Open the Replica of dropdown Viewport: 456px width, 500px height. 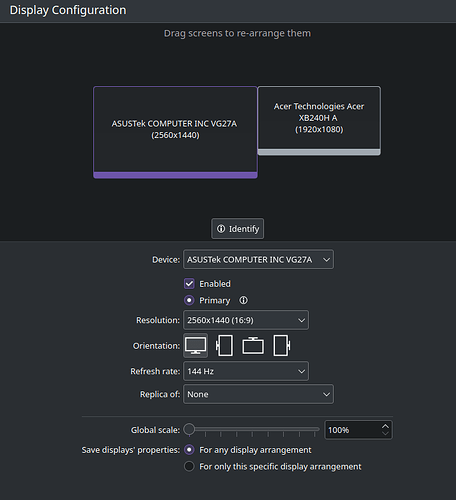(258, 394)
